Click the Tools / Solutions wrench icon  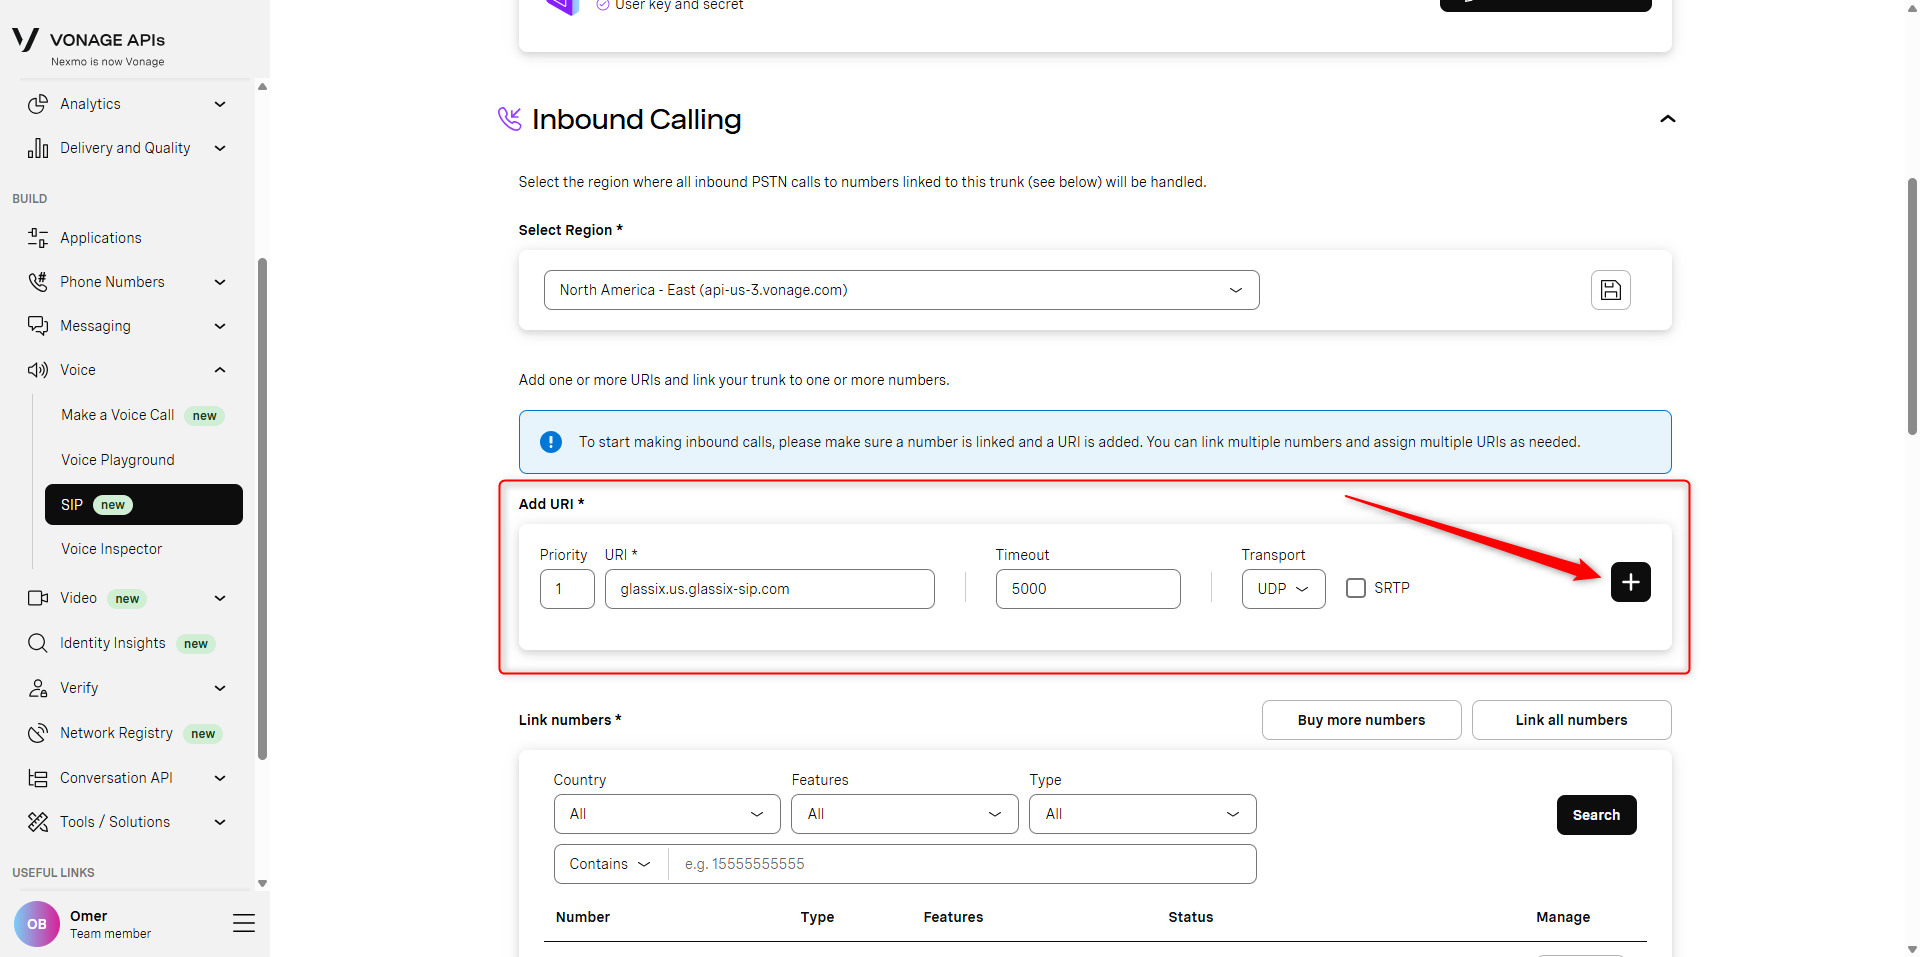(x=38, y=822)
